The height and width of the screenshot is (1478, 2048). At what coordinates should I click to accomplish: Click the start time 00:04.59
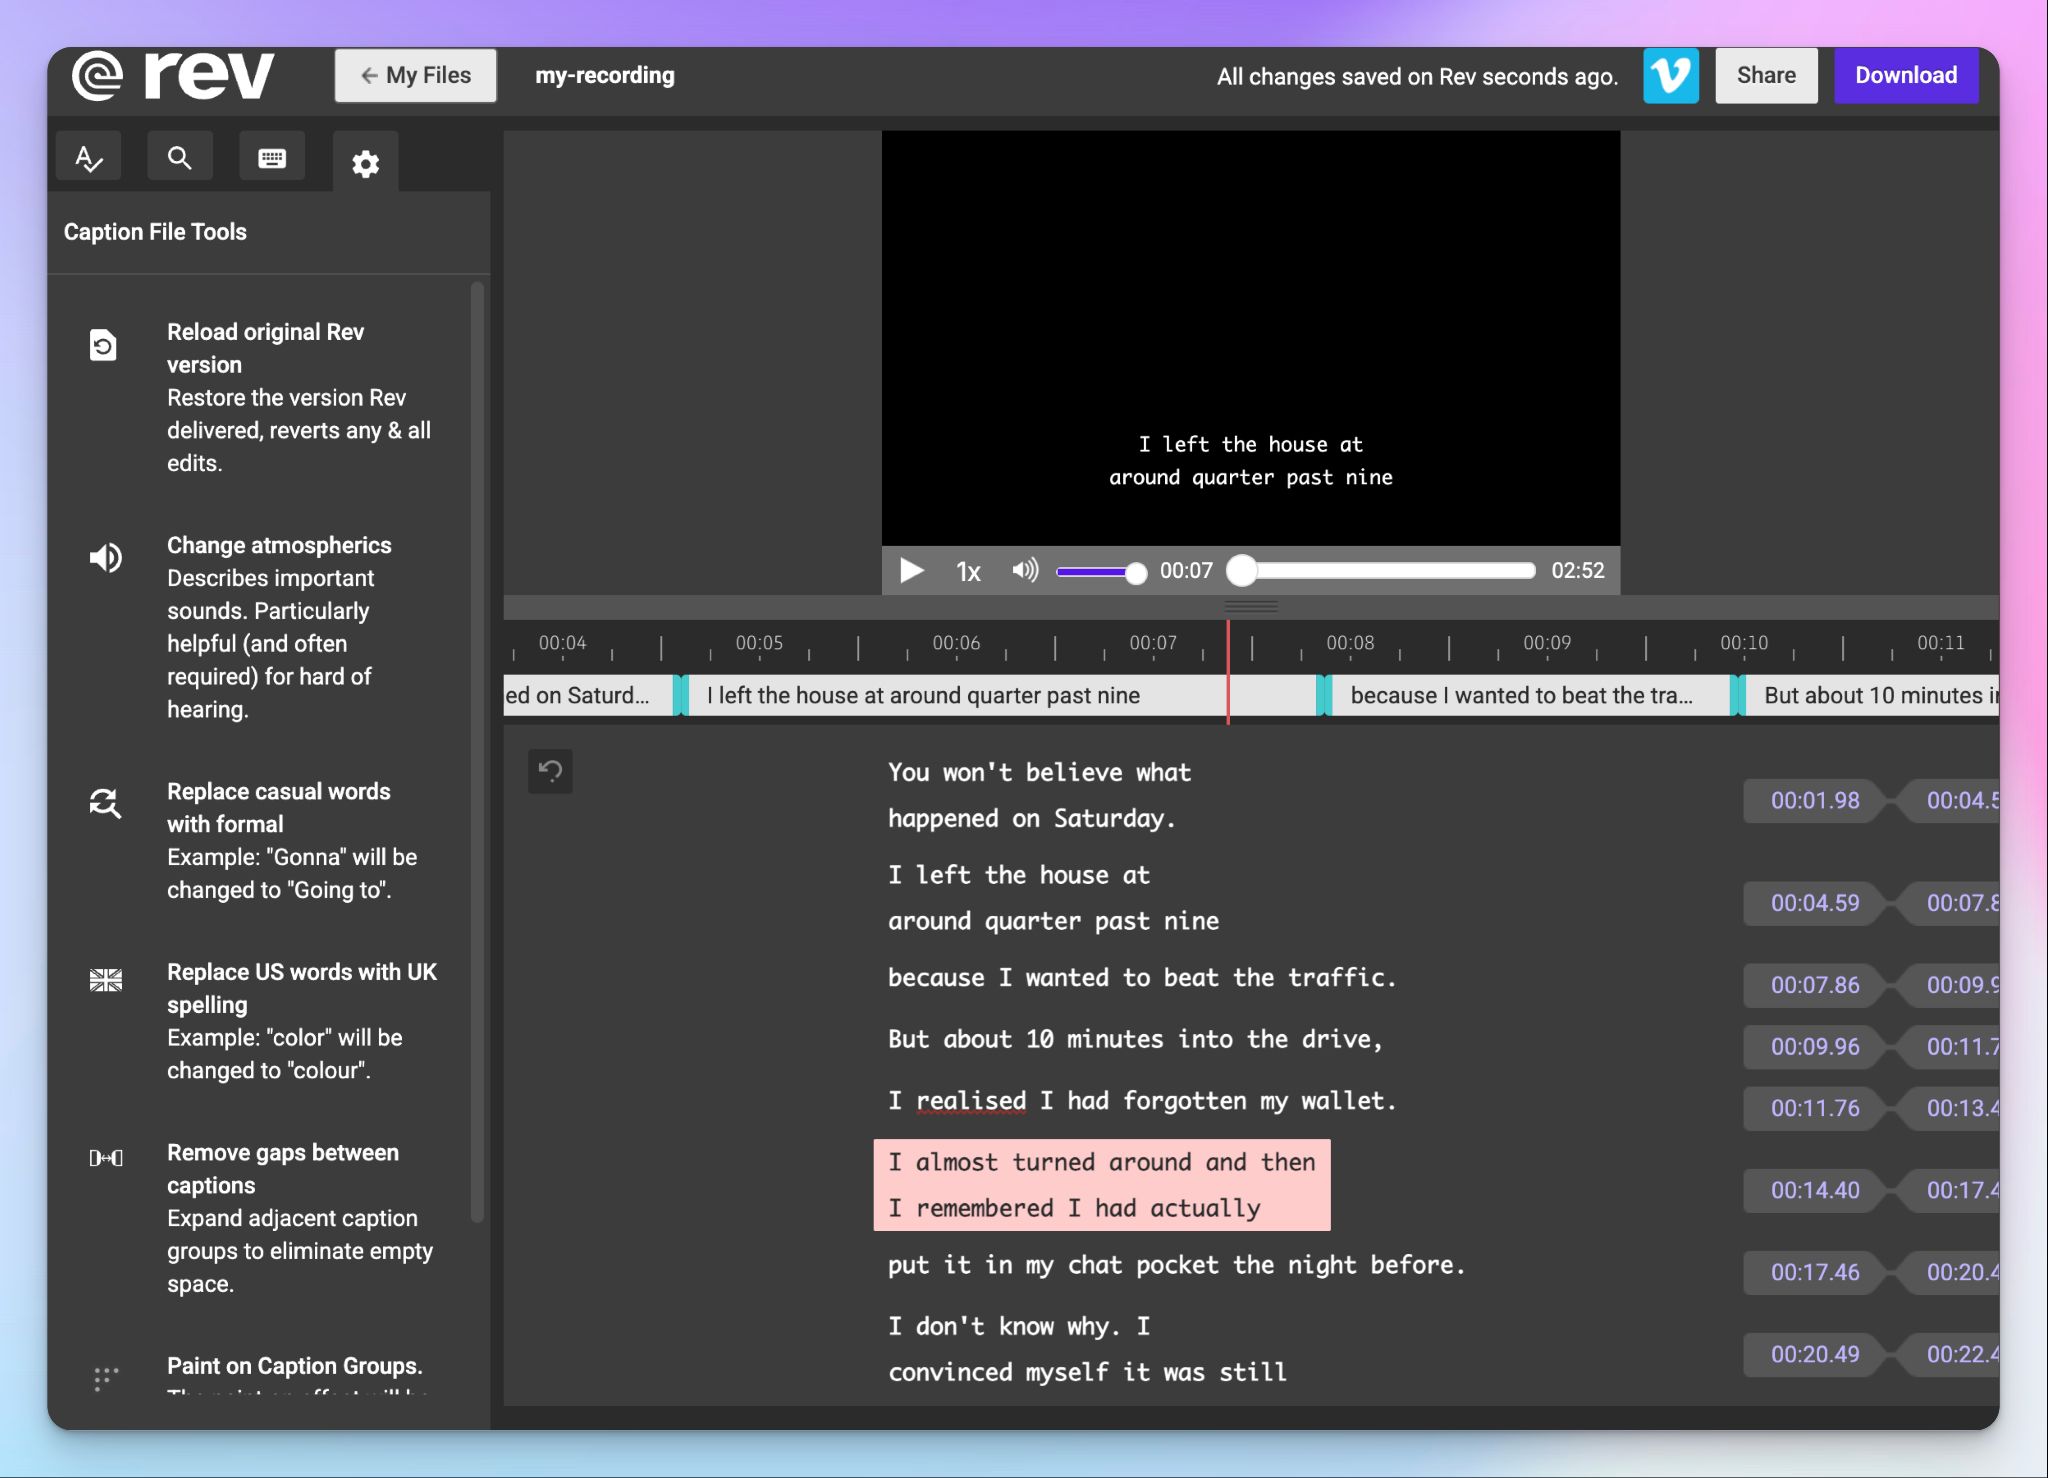coord(1814,903)
